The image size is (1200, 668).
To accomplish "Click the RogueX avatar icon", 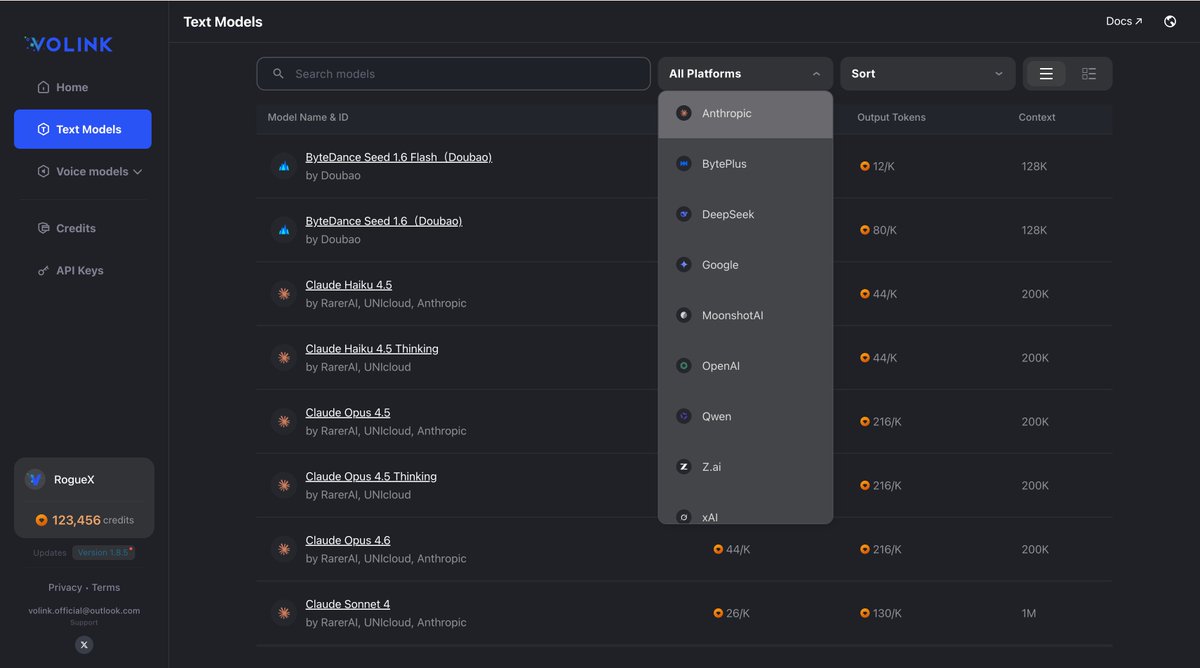I will click(35, 479).
